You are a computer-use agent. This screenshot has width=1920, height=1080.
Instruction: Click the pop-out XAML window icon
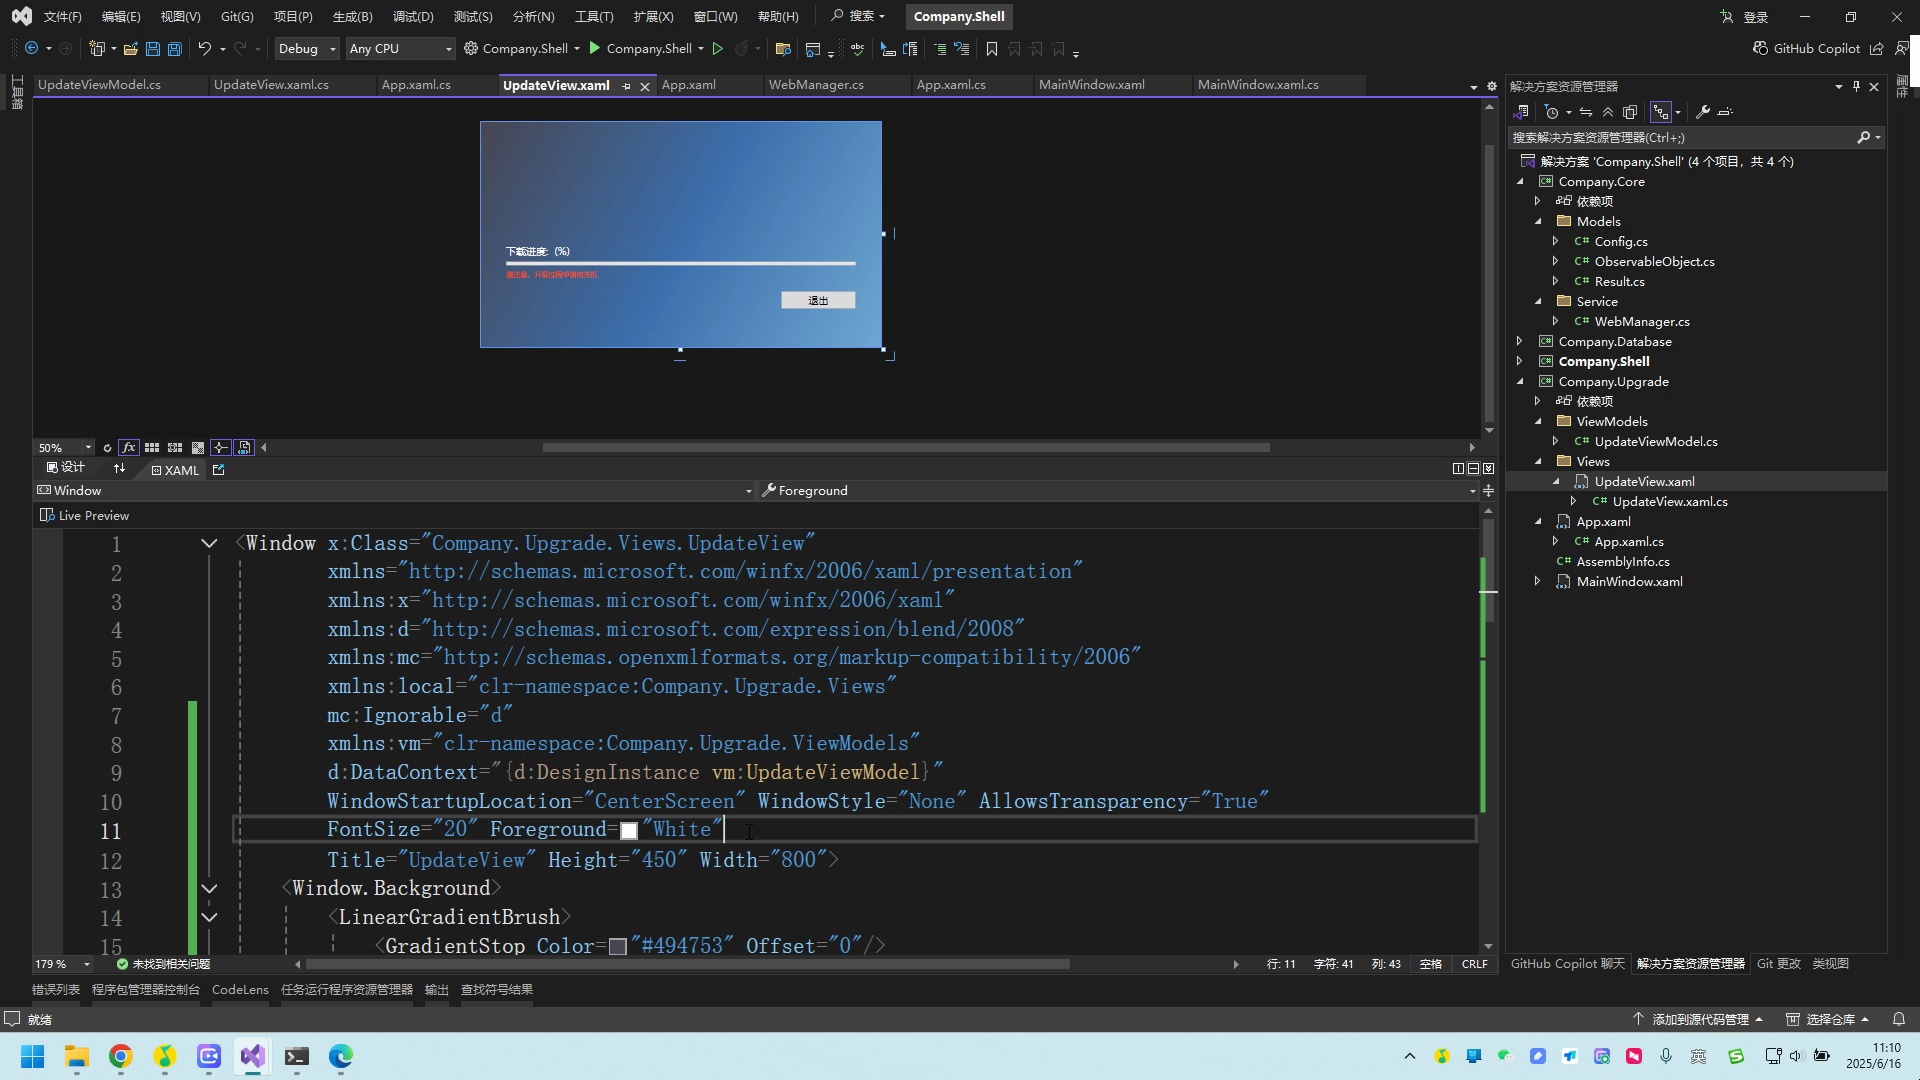tap(219, 470)
